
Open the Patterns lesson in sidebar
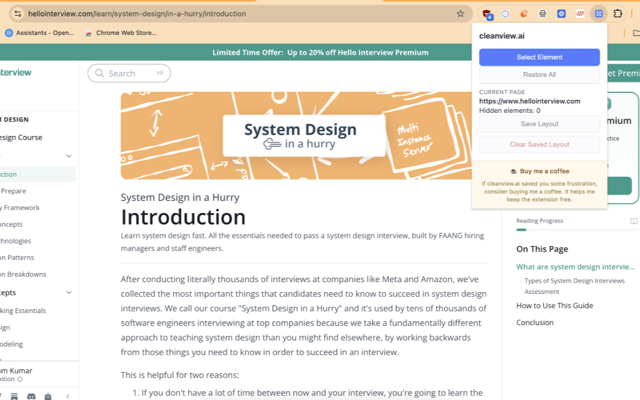tap(17, 258)
